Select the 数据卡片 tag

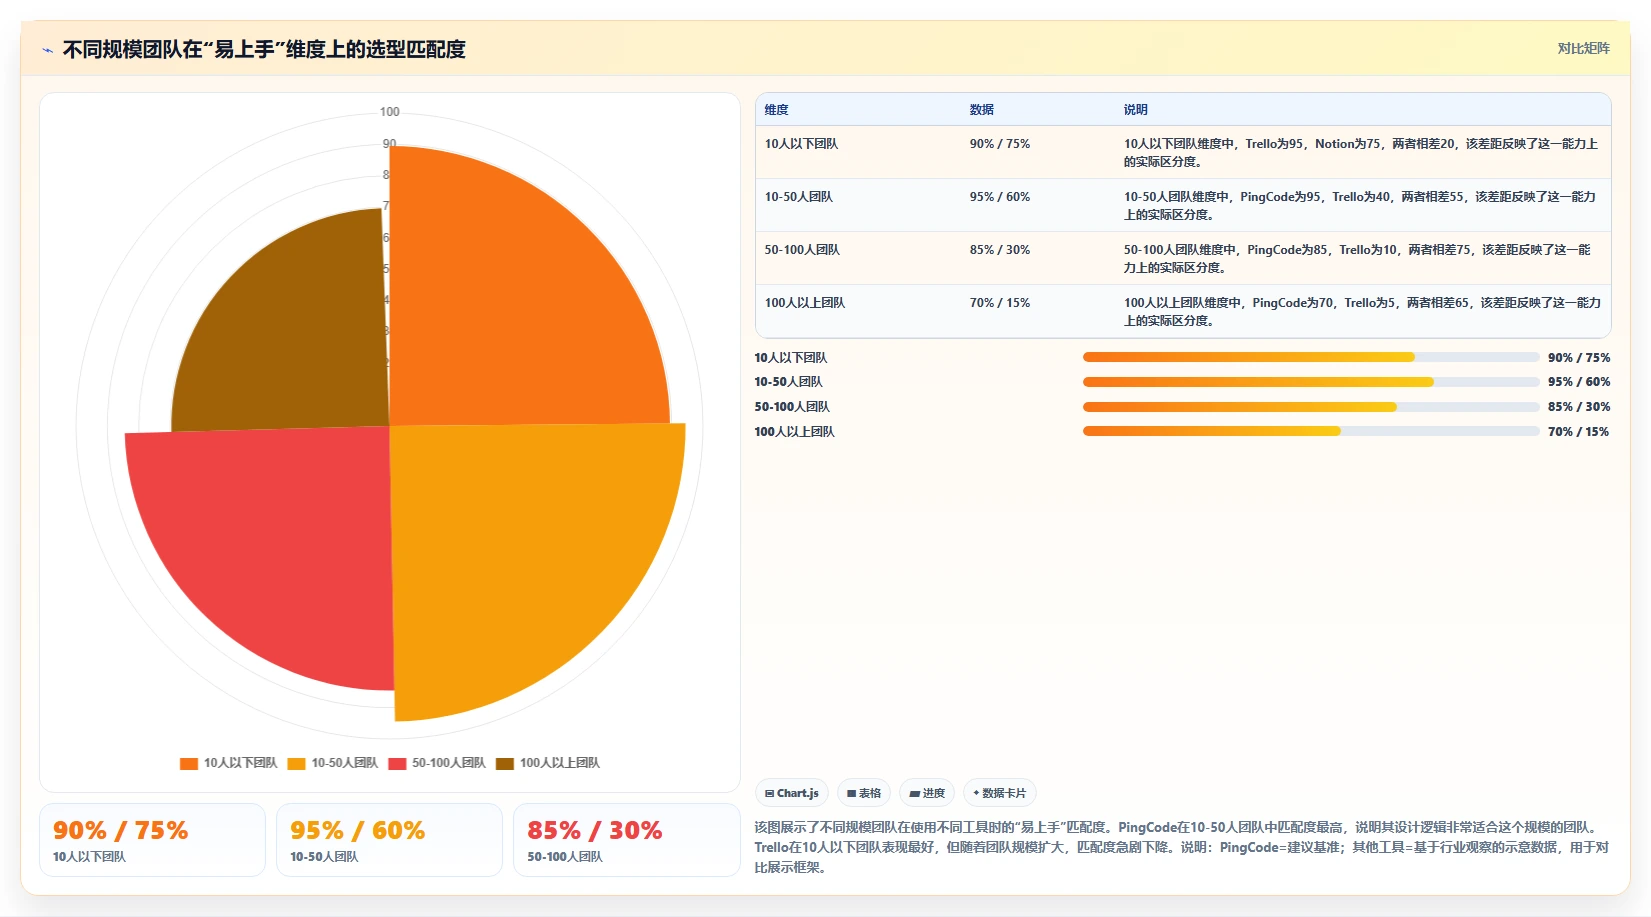pos(999,793)
